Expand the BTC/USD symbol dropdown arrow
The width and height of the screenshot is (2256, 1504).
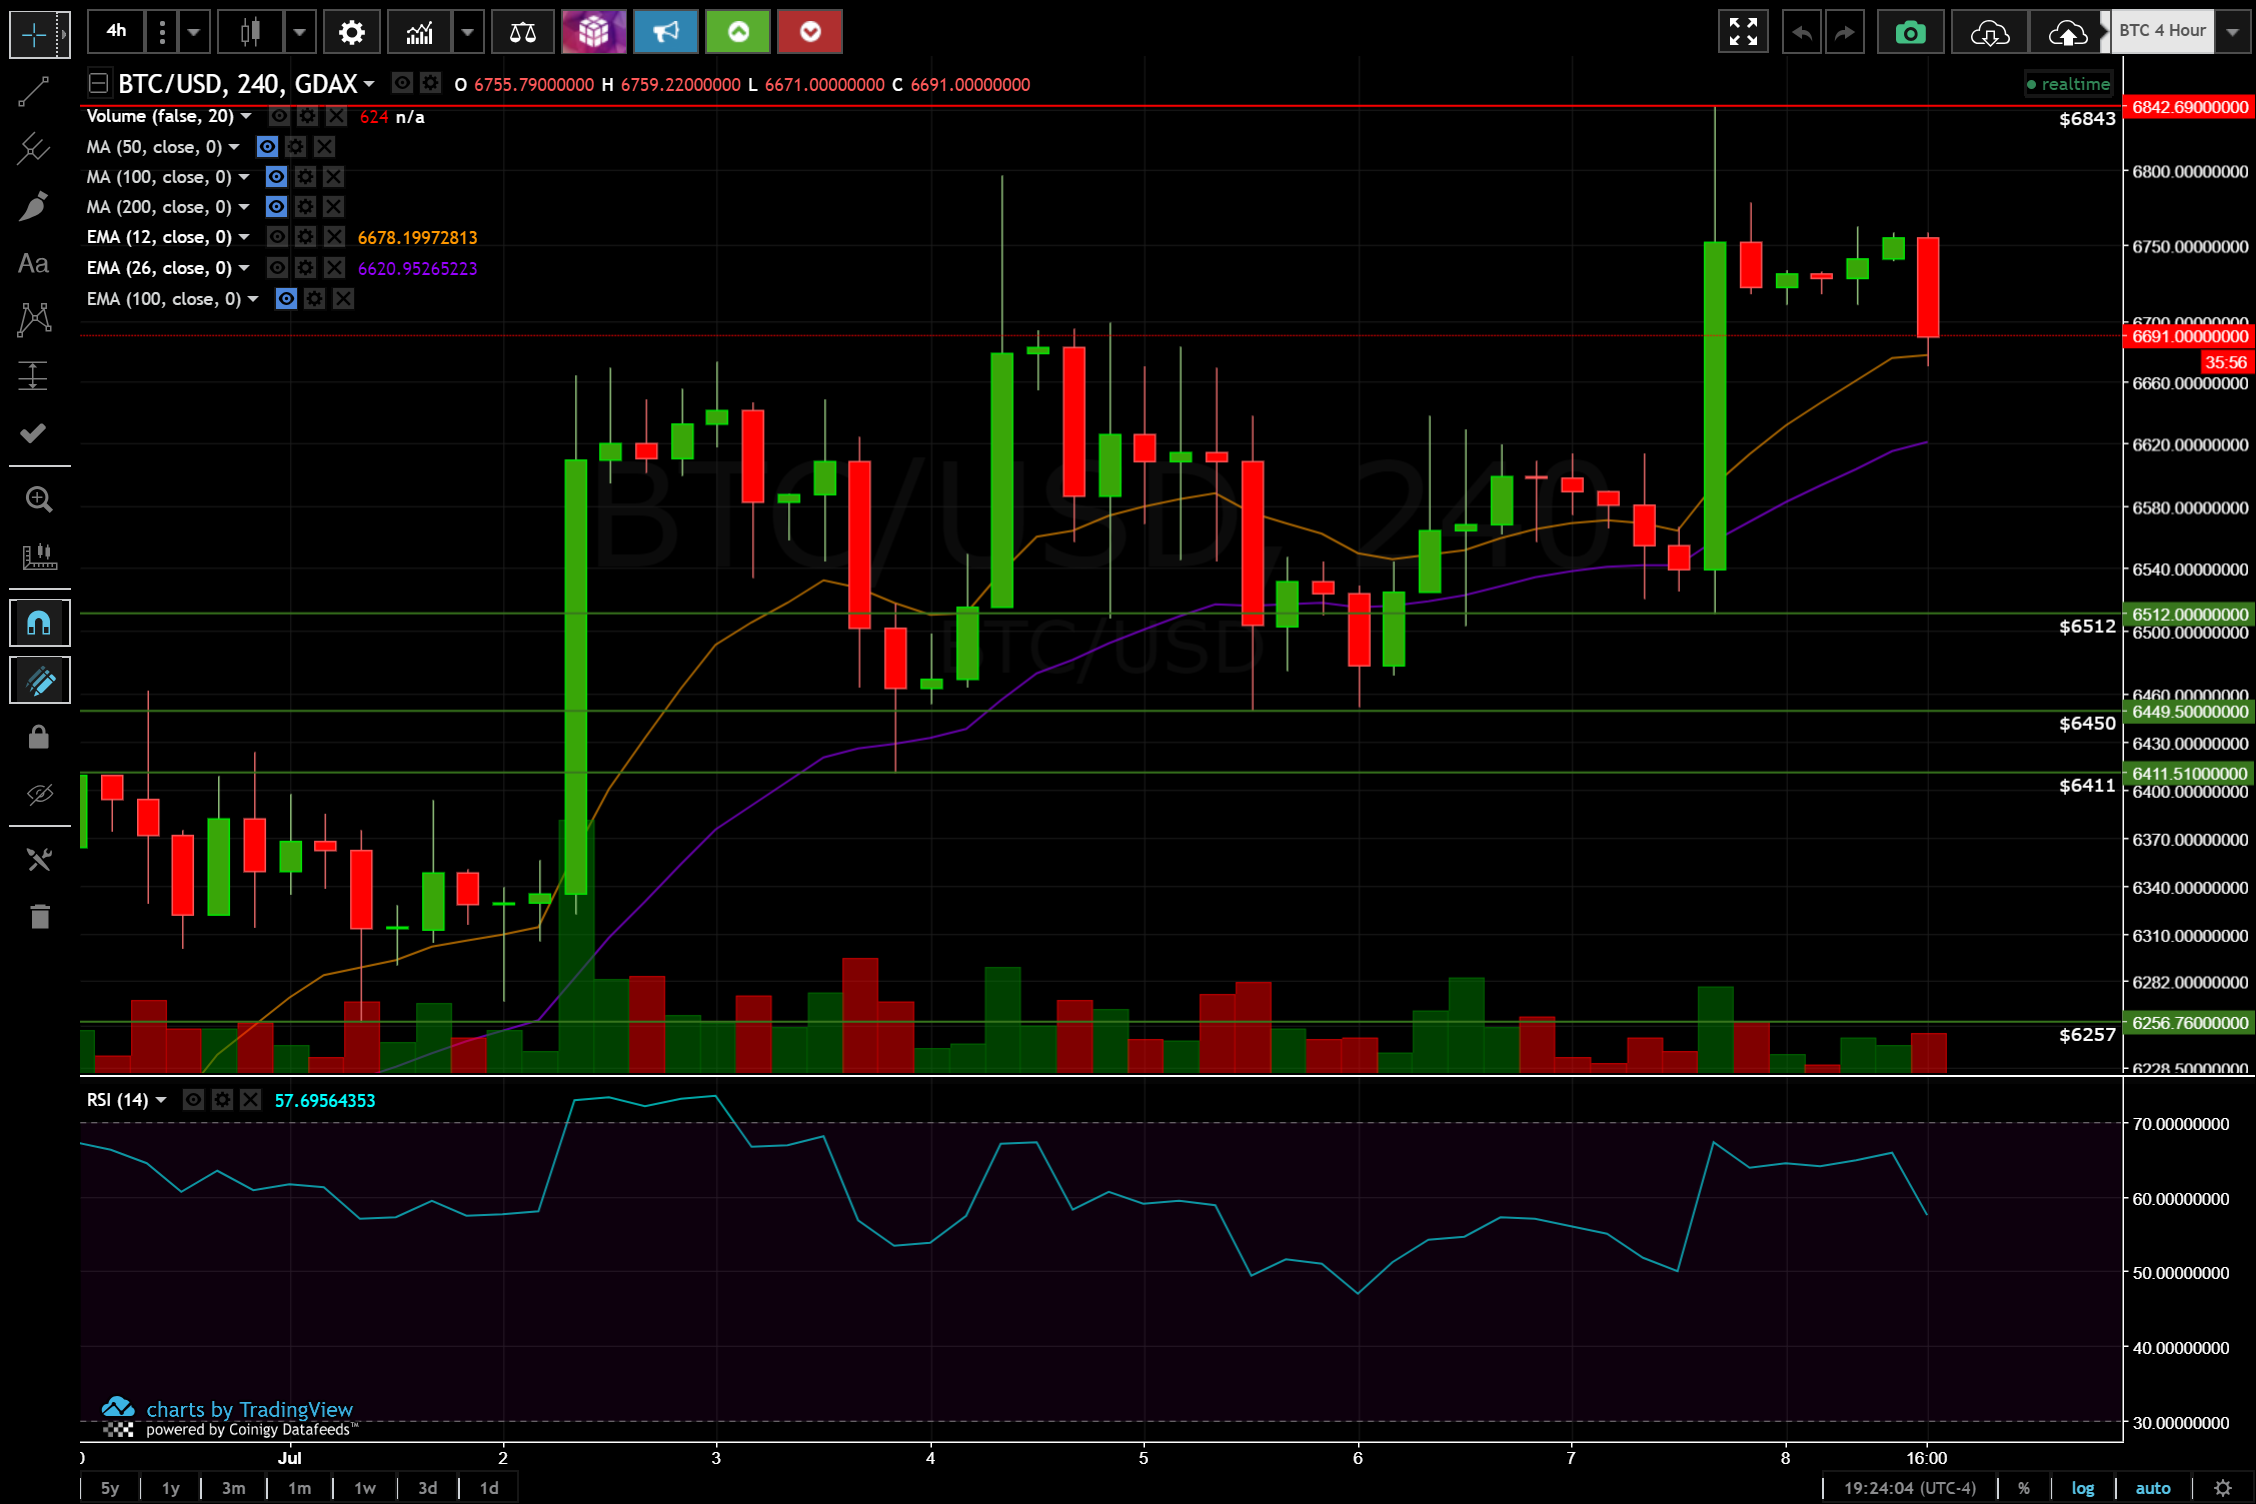[369, 84]
